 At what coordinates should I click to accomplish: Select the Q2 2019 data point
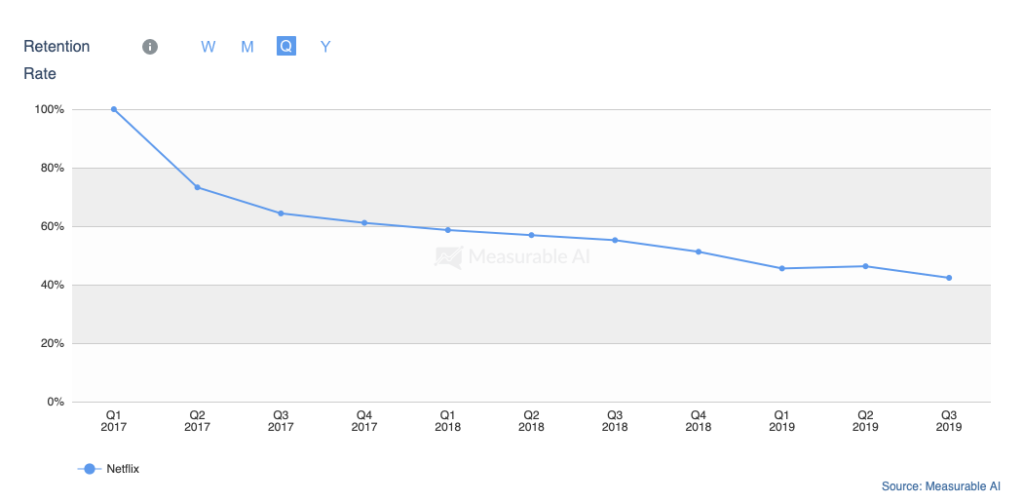point(865,266)
